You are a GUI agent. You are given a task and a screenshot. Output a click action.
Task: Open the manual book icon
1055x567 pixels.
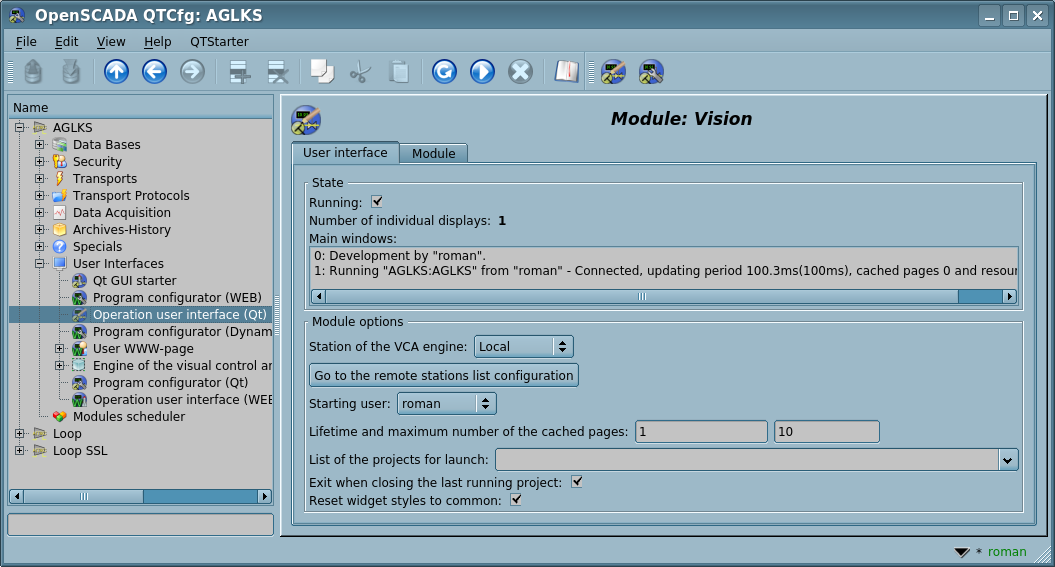click(567, 71)
